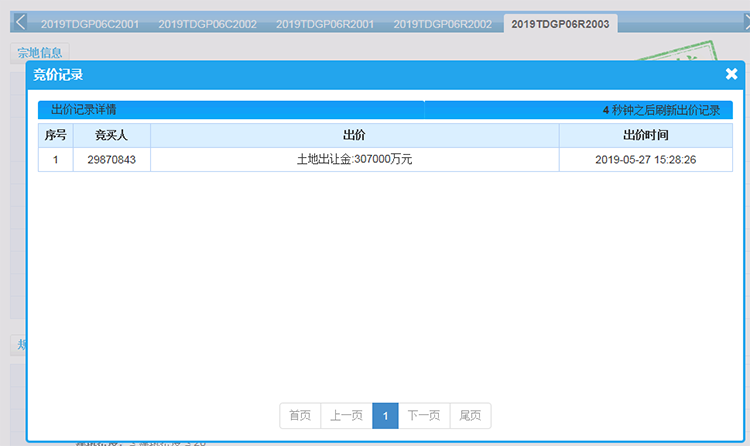Advance to next page with 下一页

click(x=424, y=416)
